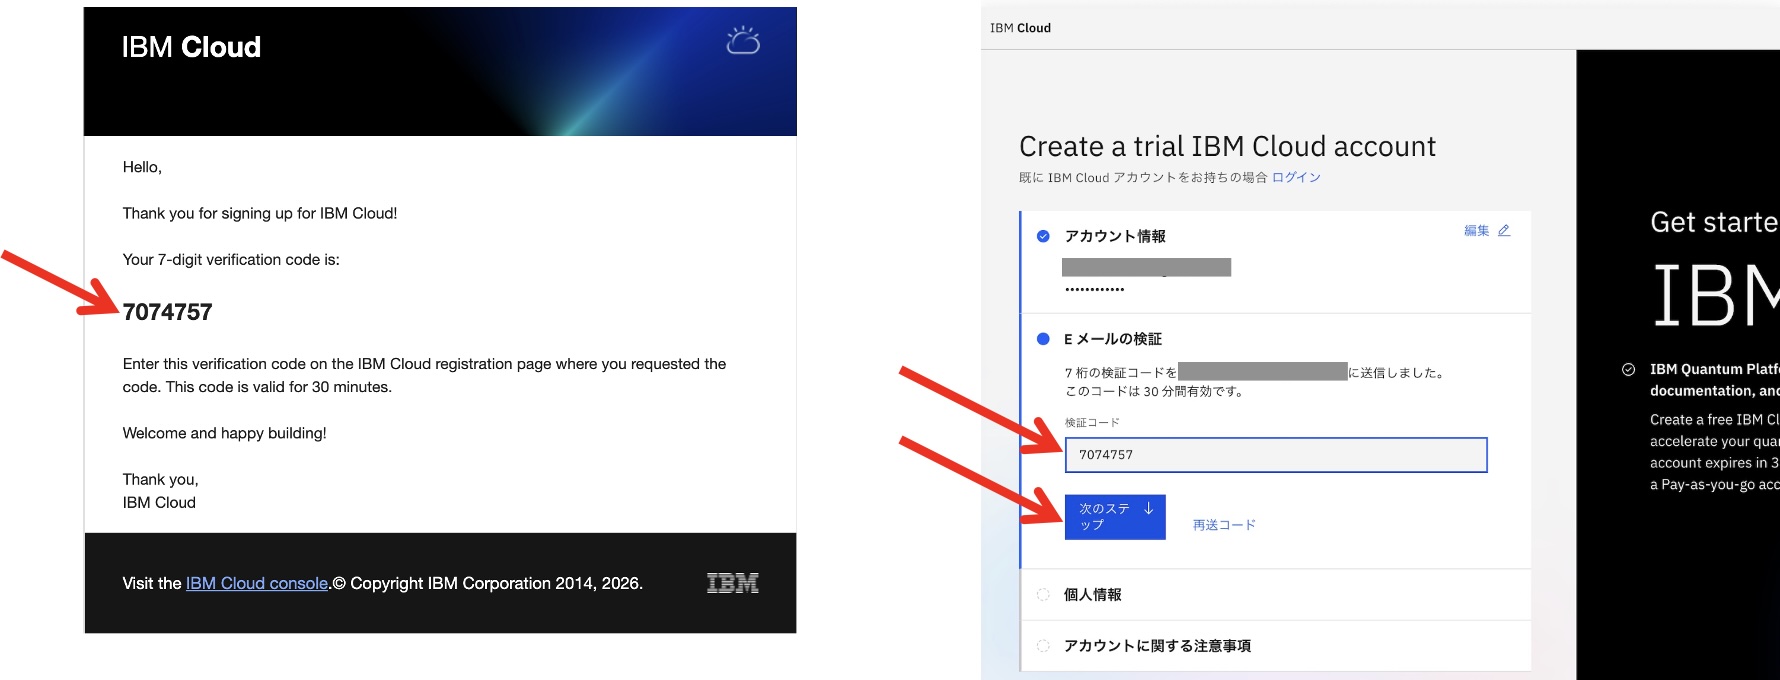Image resolution: width=1780 pixels, height=680 pixels.
Task: Open the IBM Cloud console link
Action: tap(257, 583)
